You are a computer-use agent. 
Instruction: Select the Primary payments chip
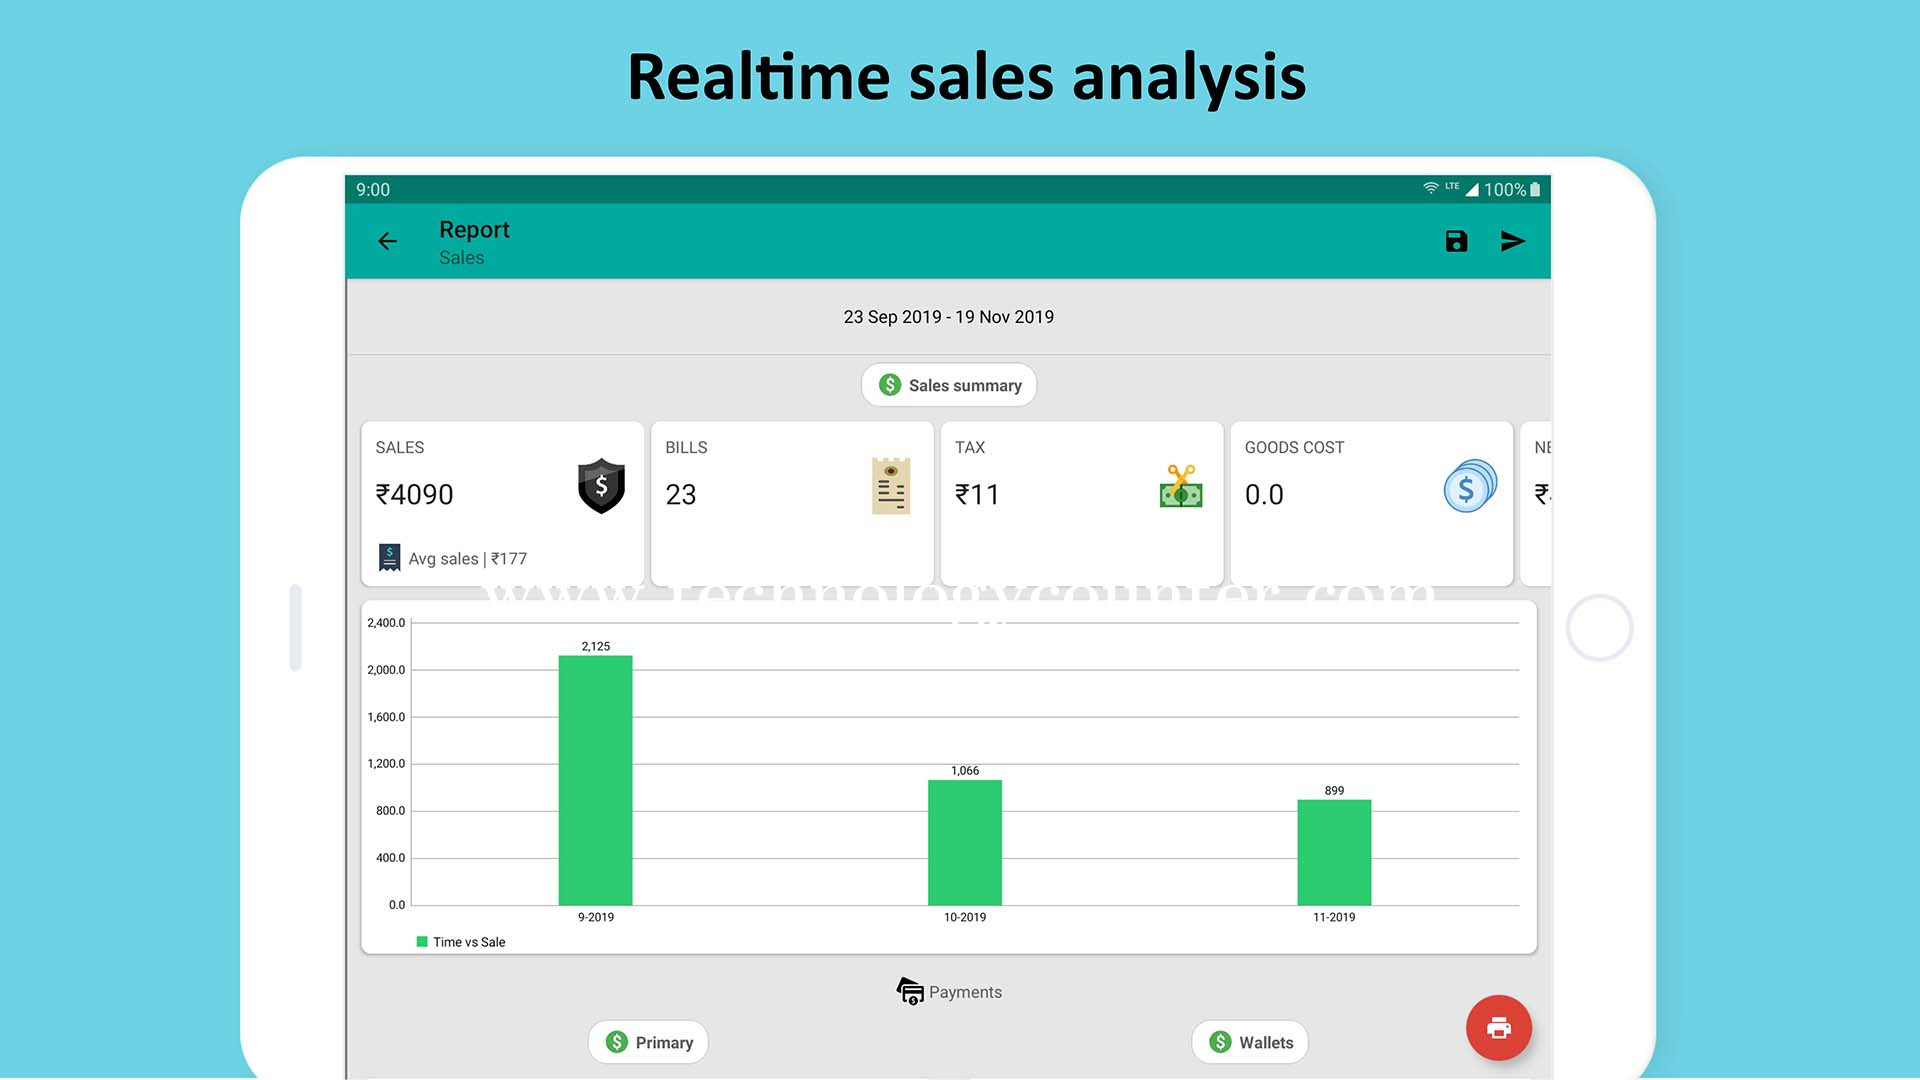pyautogui.click(x=648, y=1042)
